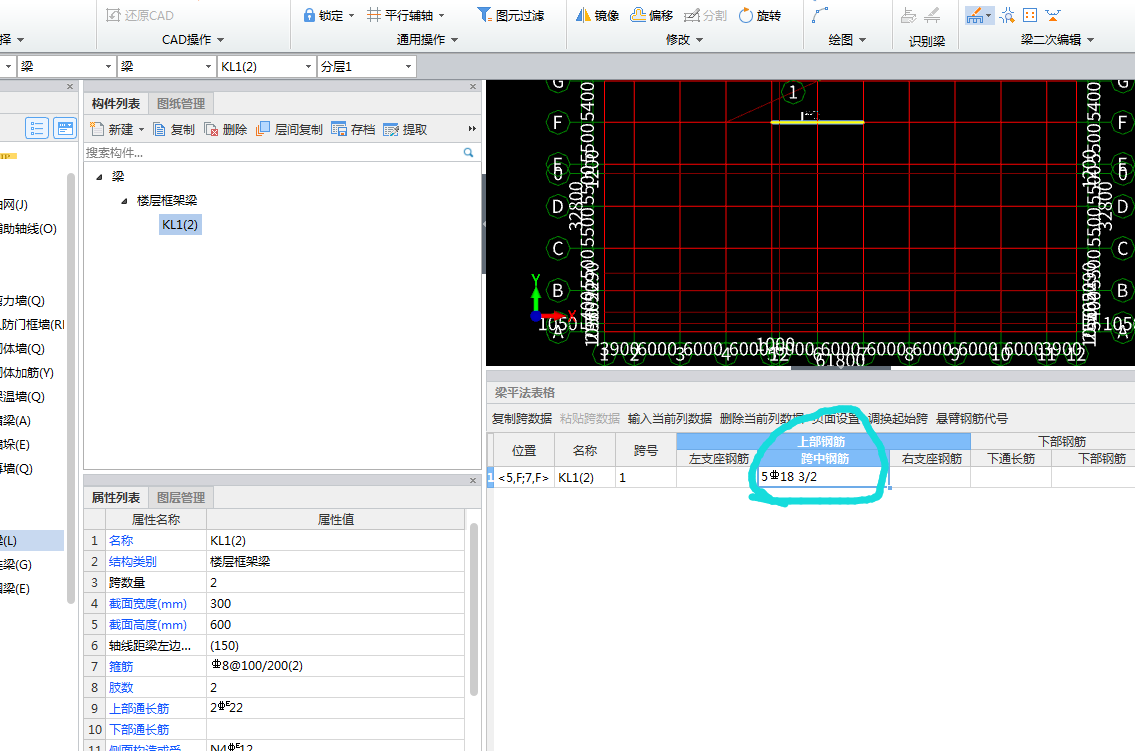Select the line drawing tool in 绘图
This screenshot has width=1135, height=751.
(x=820, y=15)
